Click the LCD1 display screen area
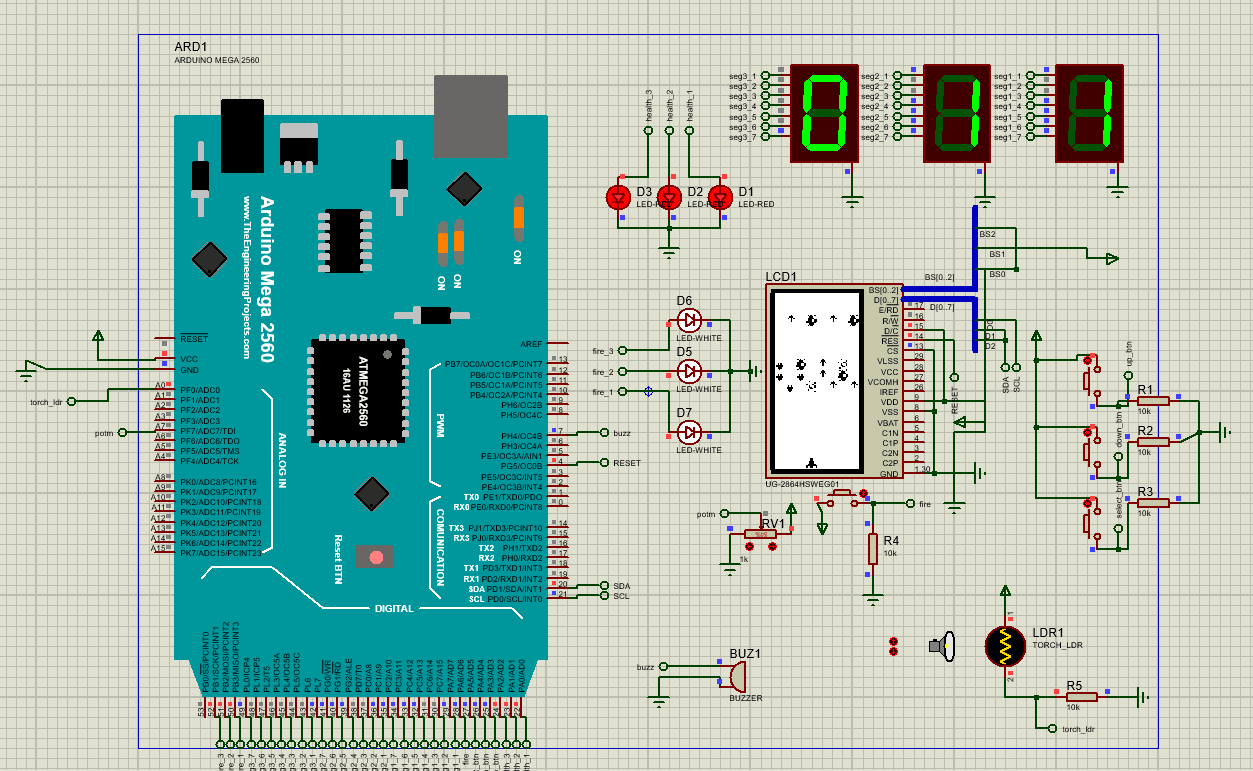This screenshot has height=771, width=1253. click(816, 381)
